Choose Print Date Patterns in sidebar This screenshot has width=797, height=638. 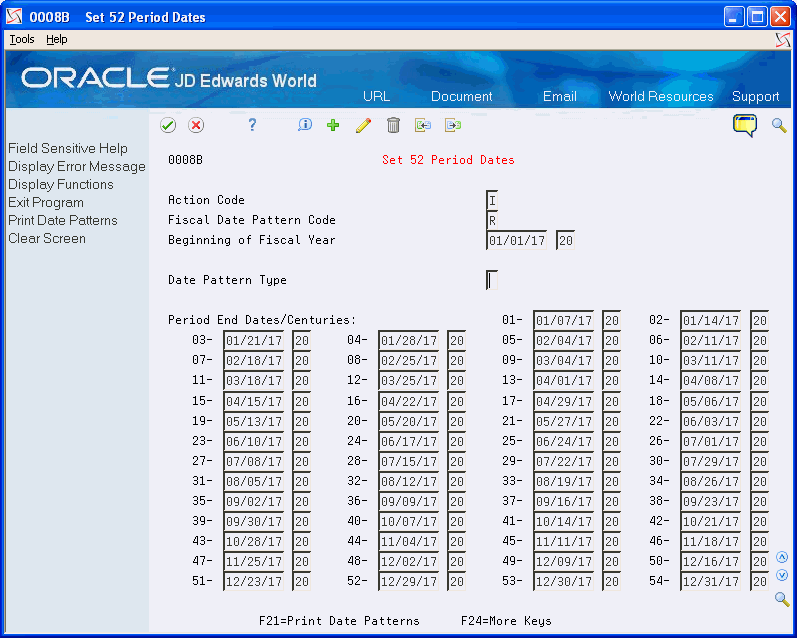coord(63,221)
